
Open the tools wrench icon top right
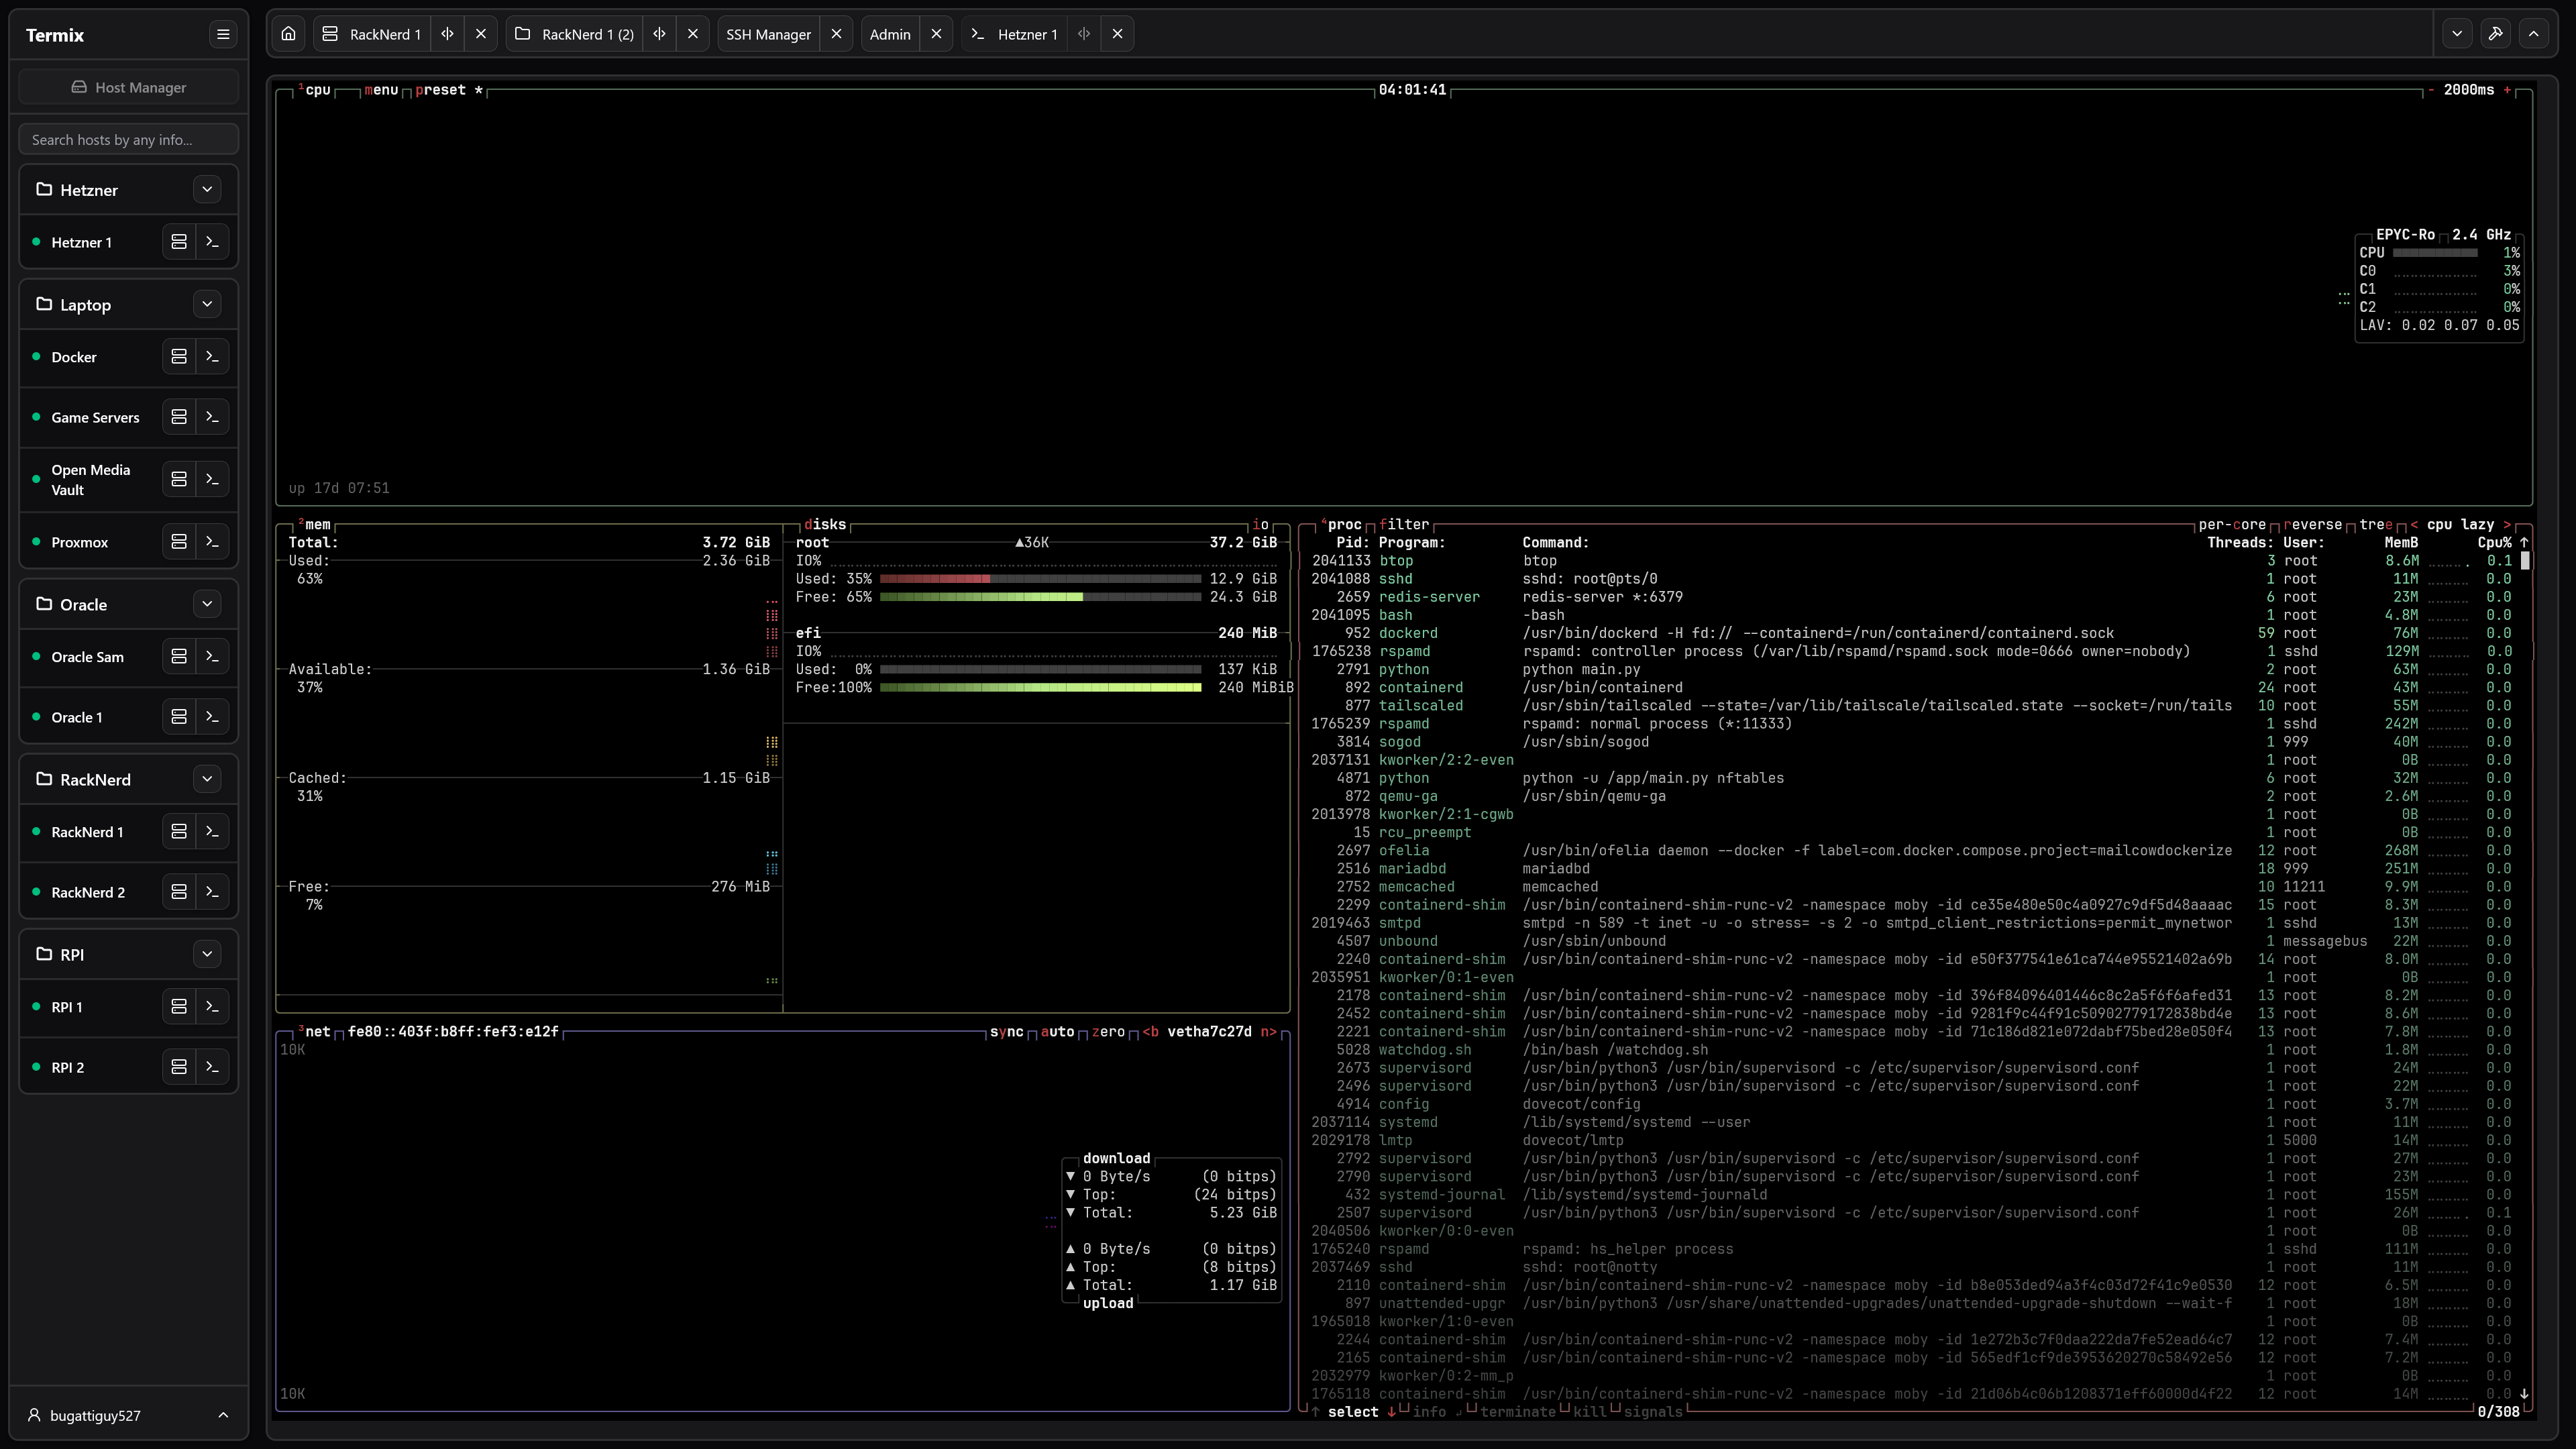pyautogui.click(x=2495, y=34)
